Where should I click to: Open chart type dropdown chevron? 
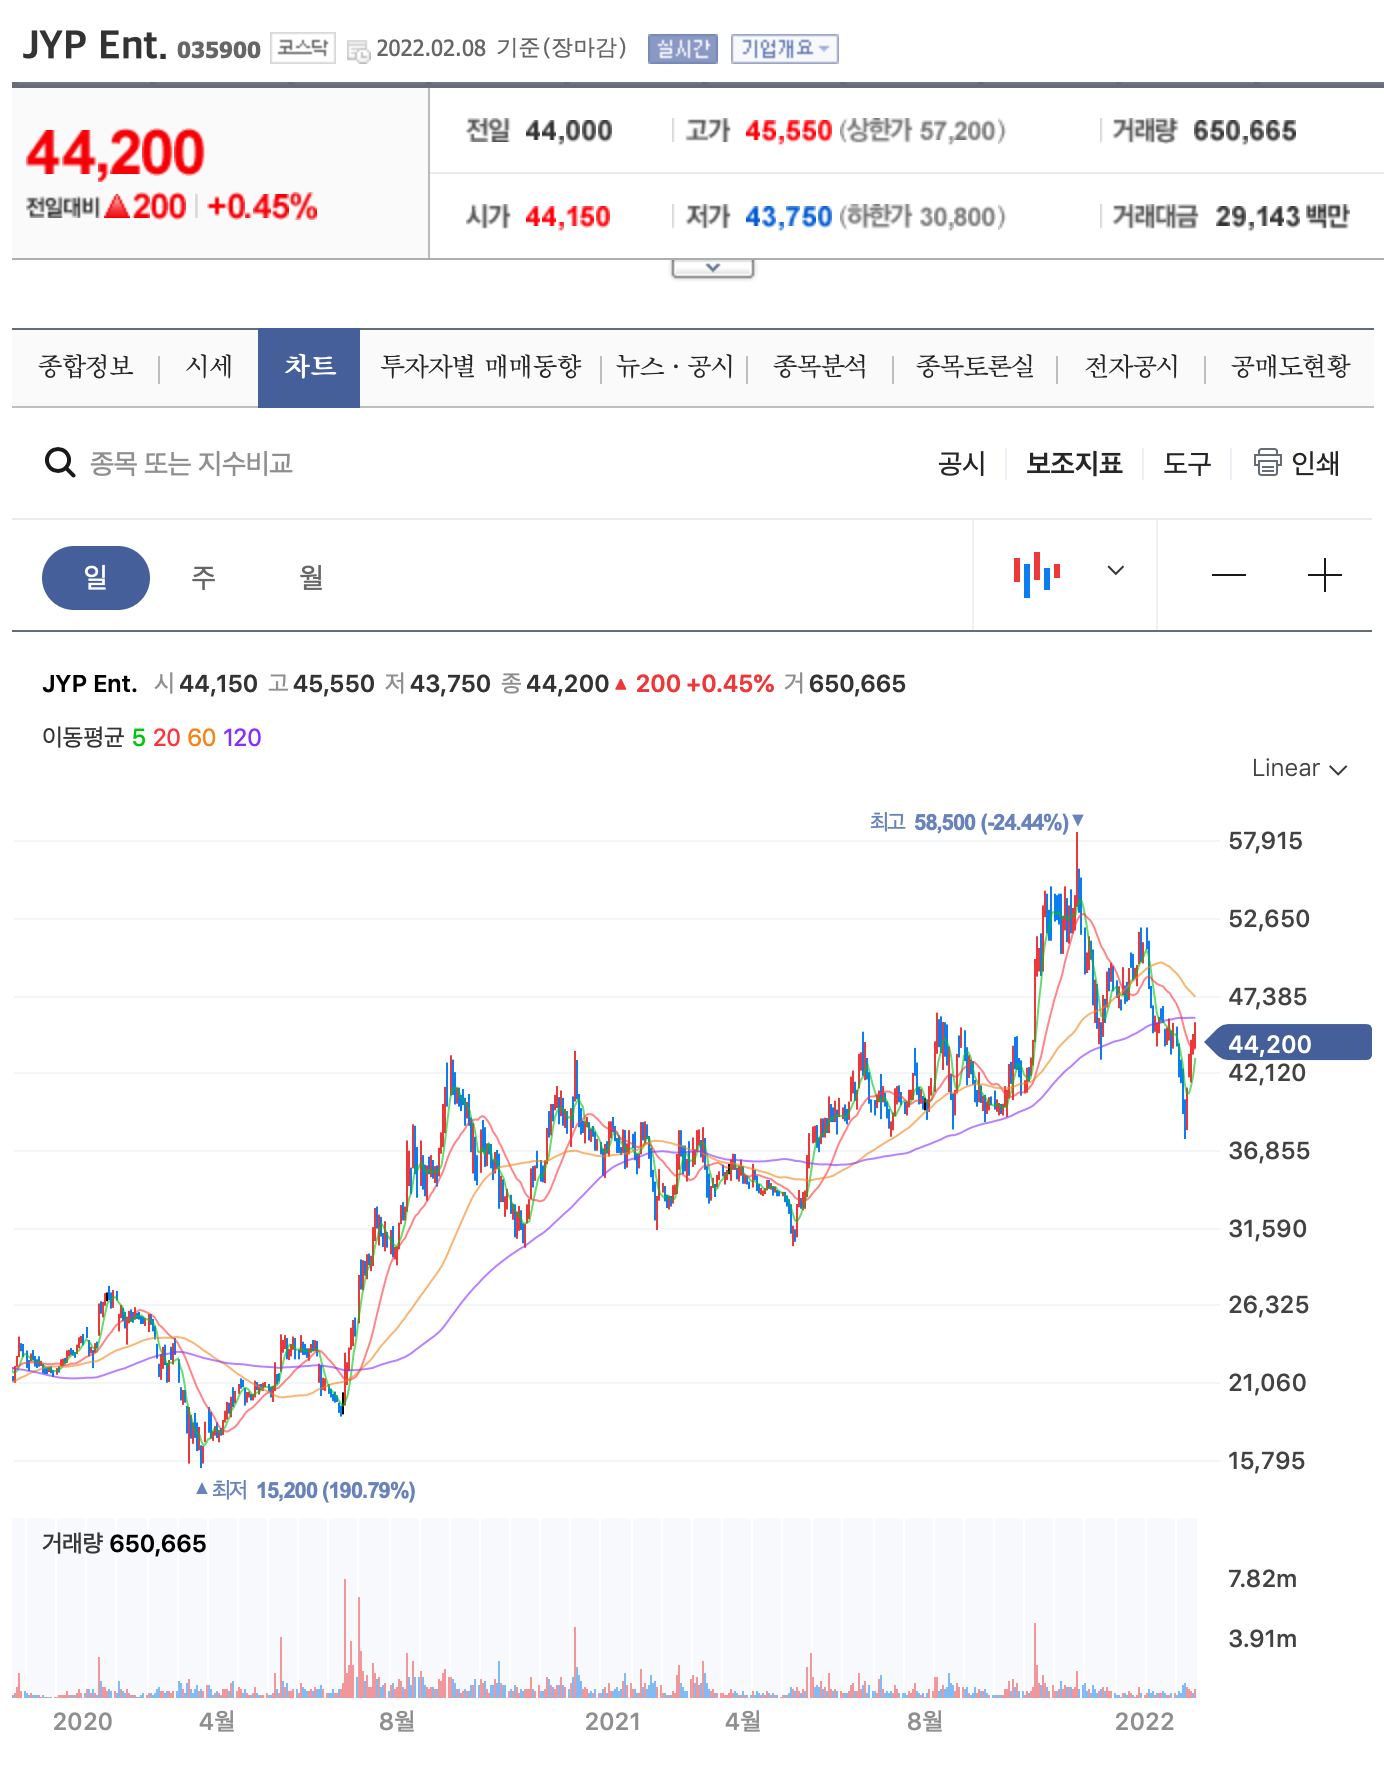click(1116, 570)
